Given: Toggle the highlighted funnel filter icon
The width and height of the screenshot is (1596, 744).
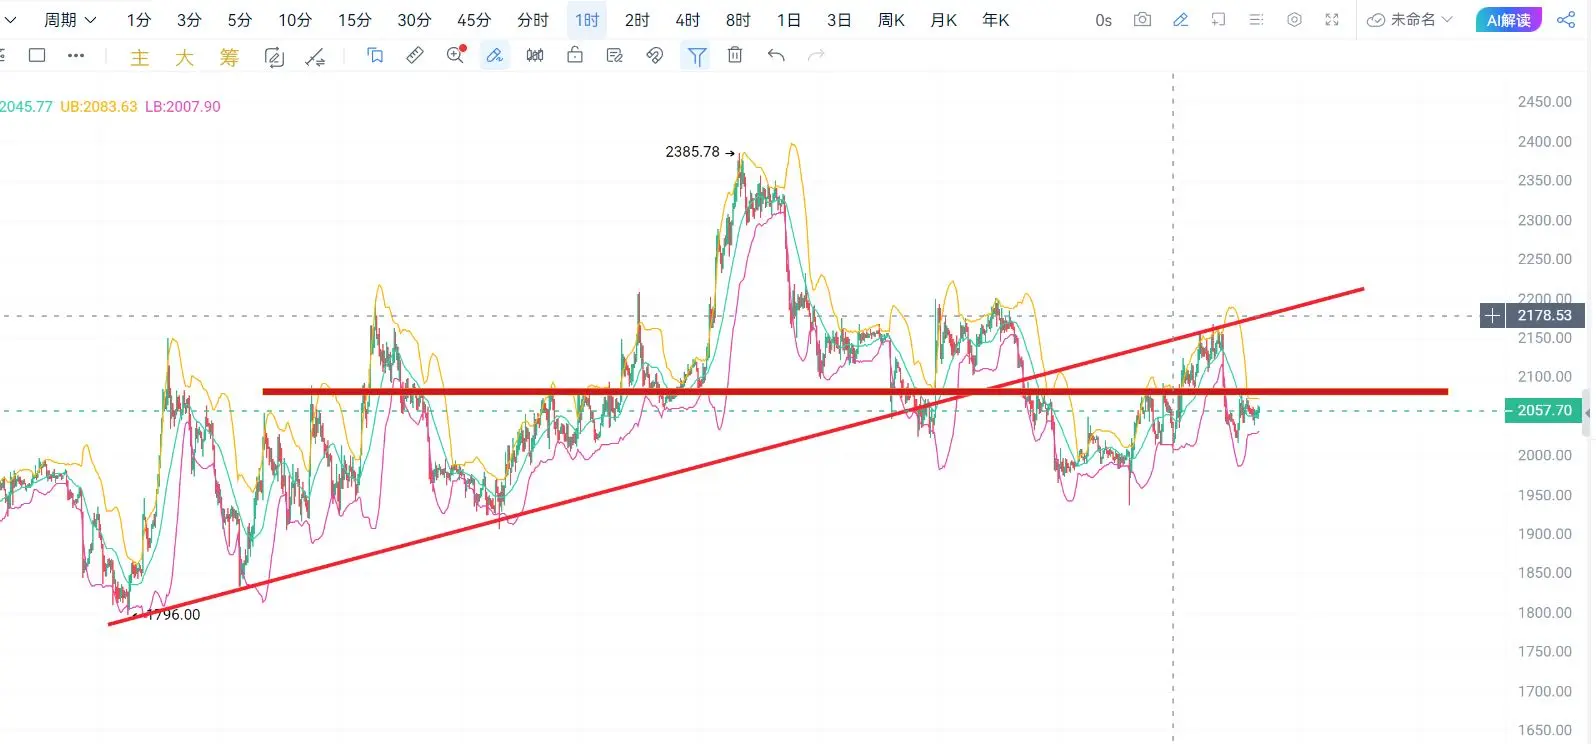Looking at the screenshot, I should click(696, 56).
